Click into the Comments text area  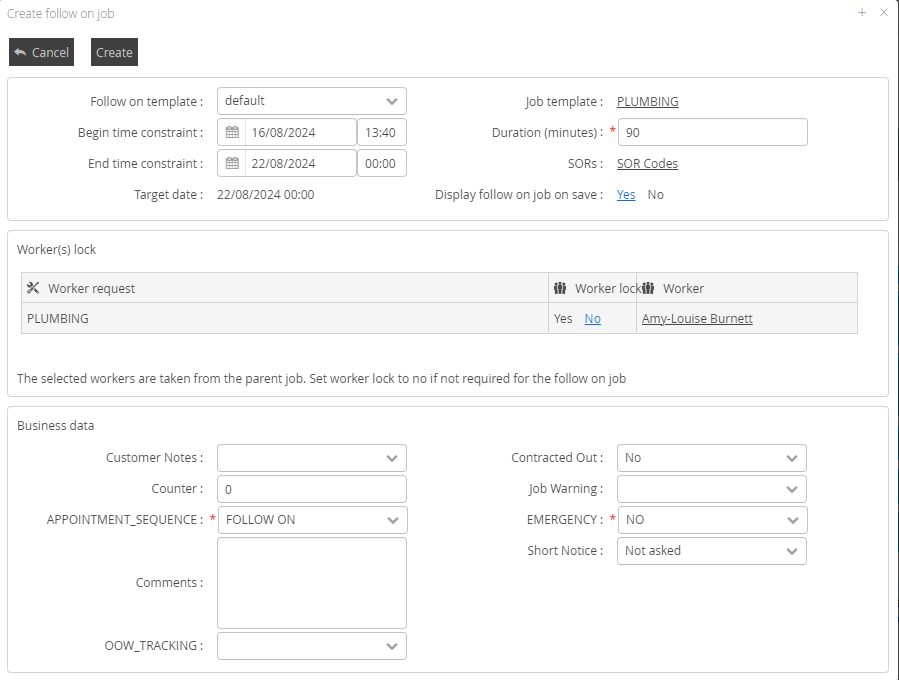point(312,583)
